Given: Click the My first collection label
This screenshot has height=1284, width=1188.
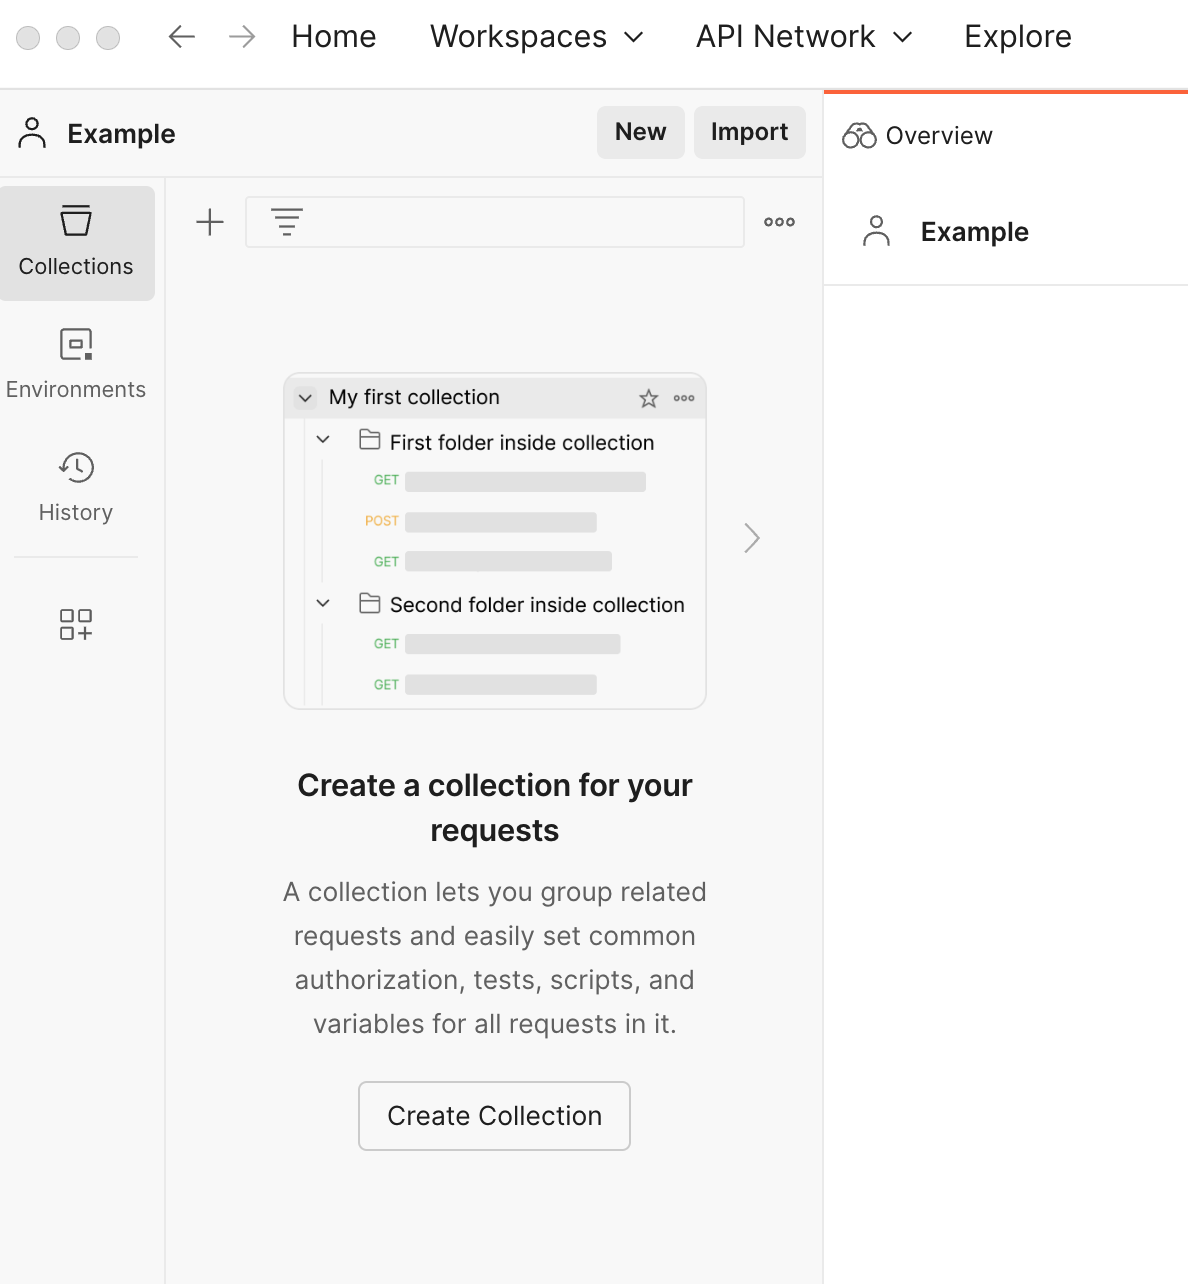Looking at the screenshot, I should click(x=414, y=397).
